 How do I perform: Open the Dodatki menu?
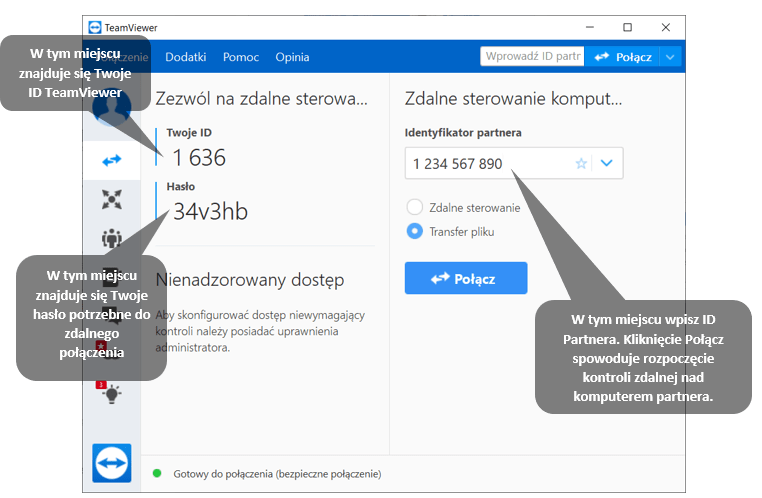[x=186, y=57]
